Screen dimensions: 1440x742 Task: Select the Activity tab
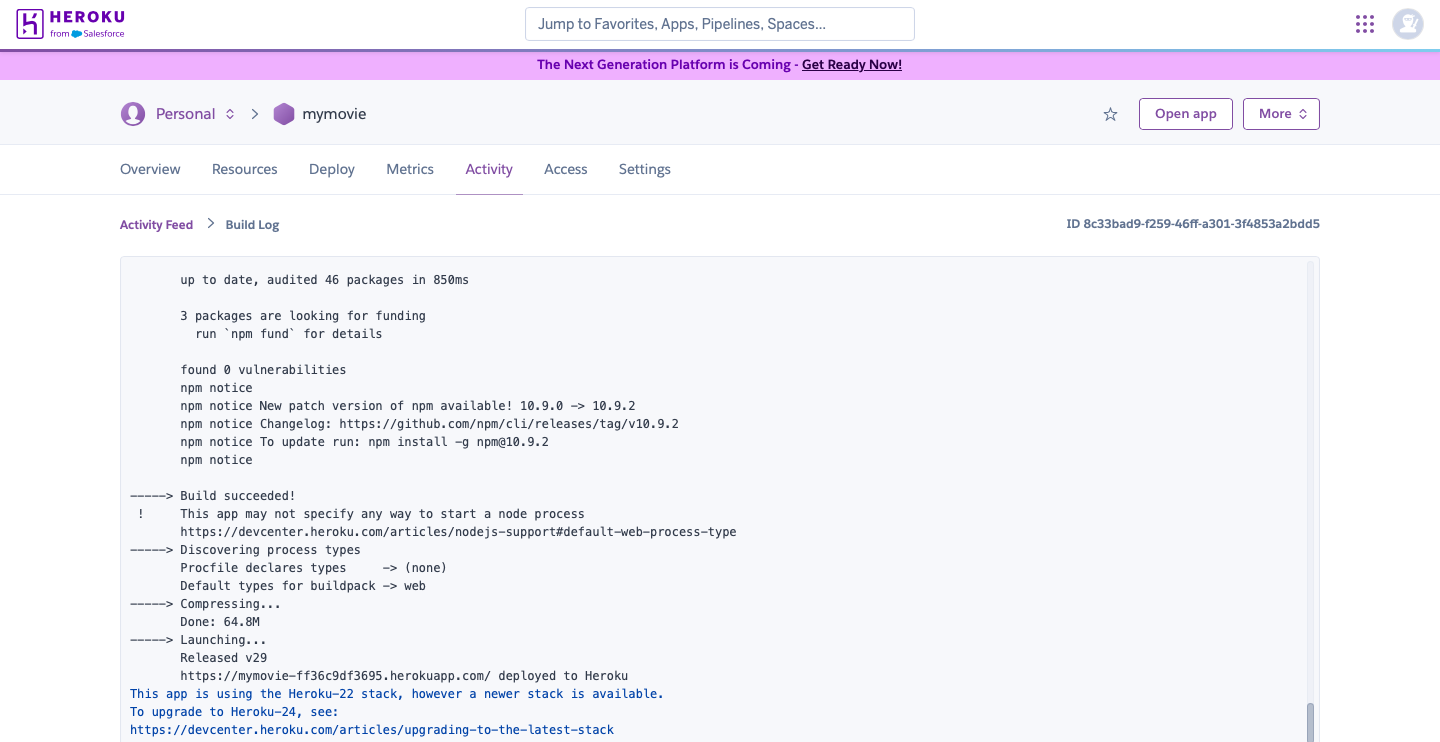click(489, 169)
